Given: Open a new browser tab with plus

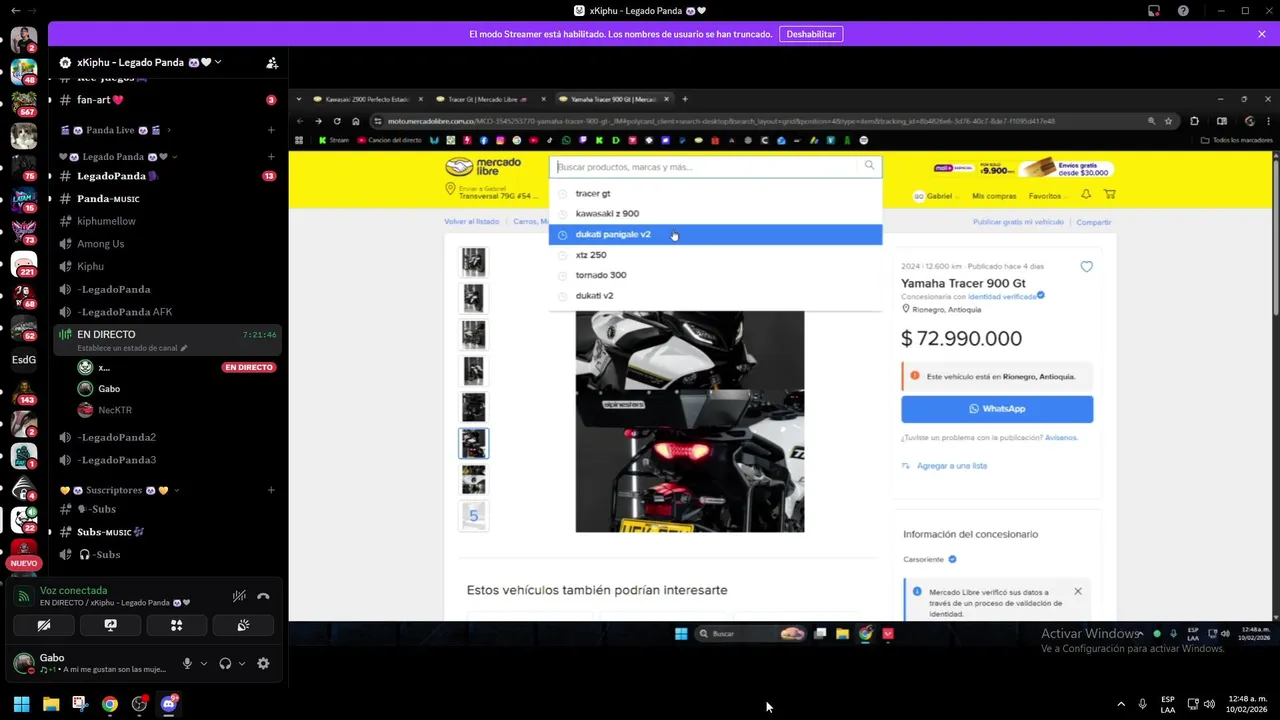Looking at the screenshot, I should (685, 99).
